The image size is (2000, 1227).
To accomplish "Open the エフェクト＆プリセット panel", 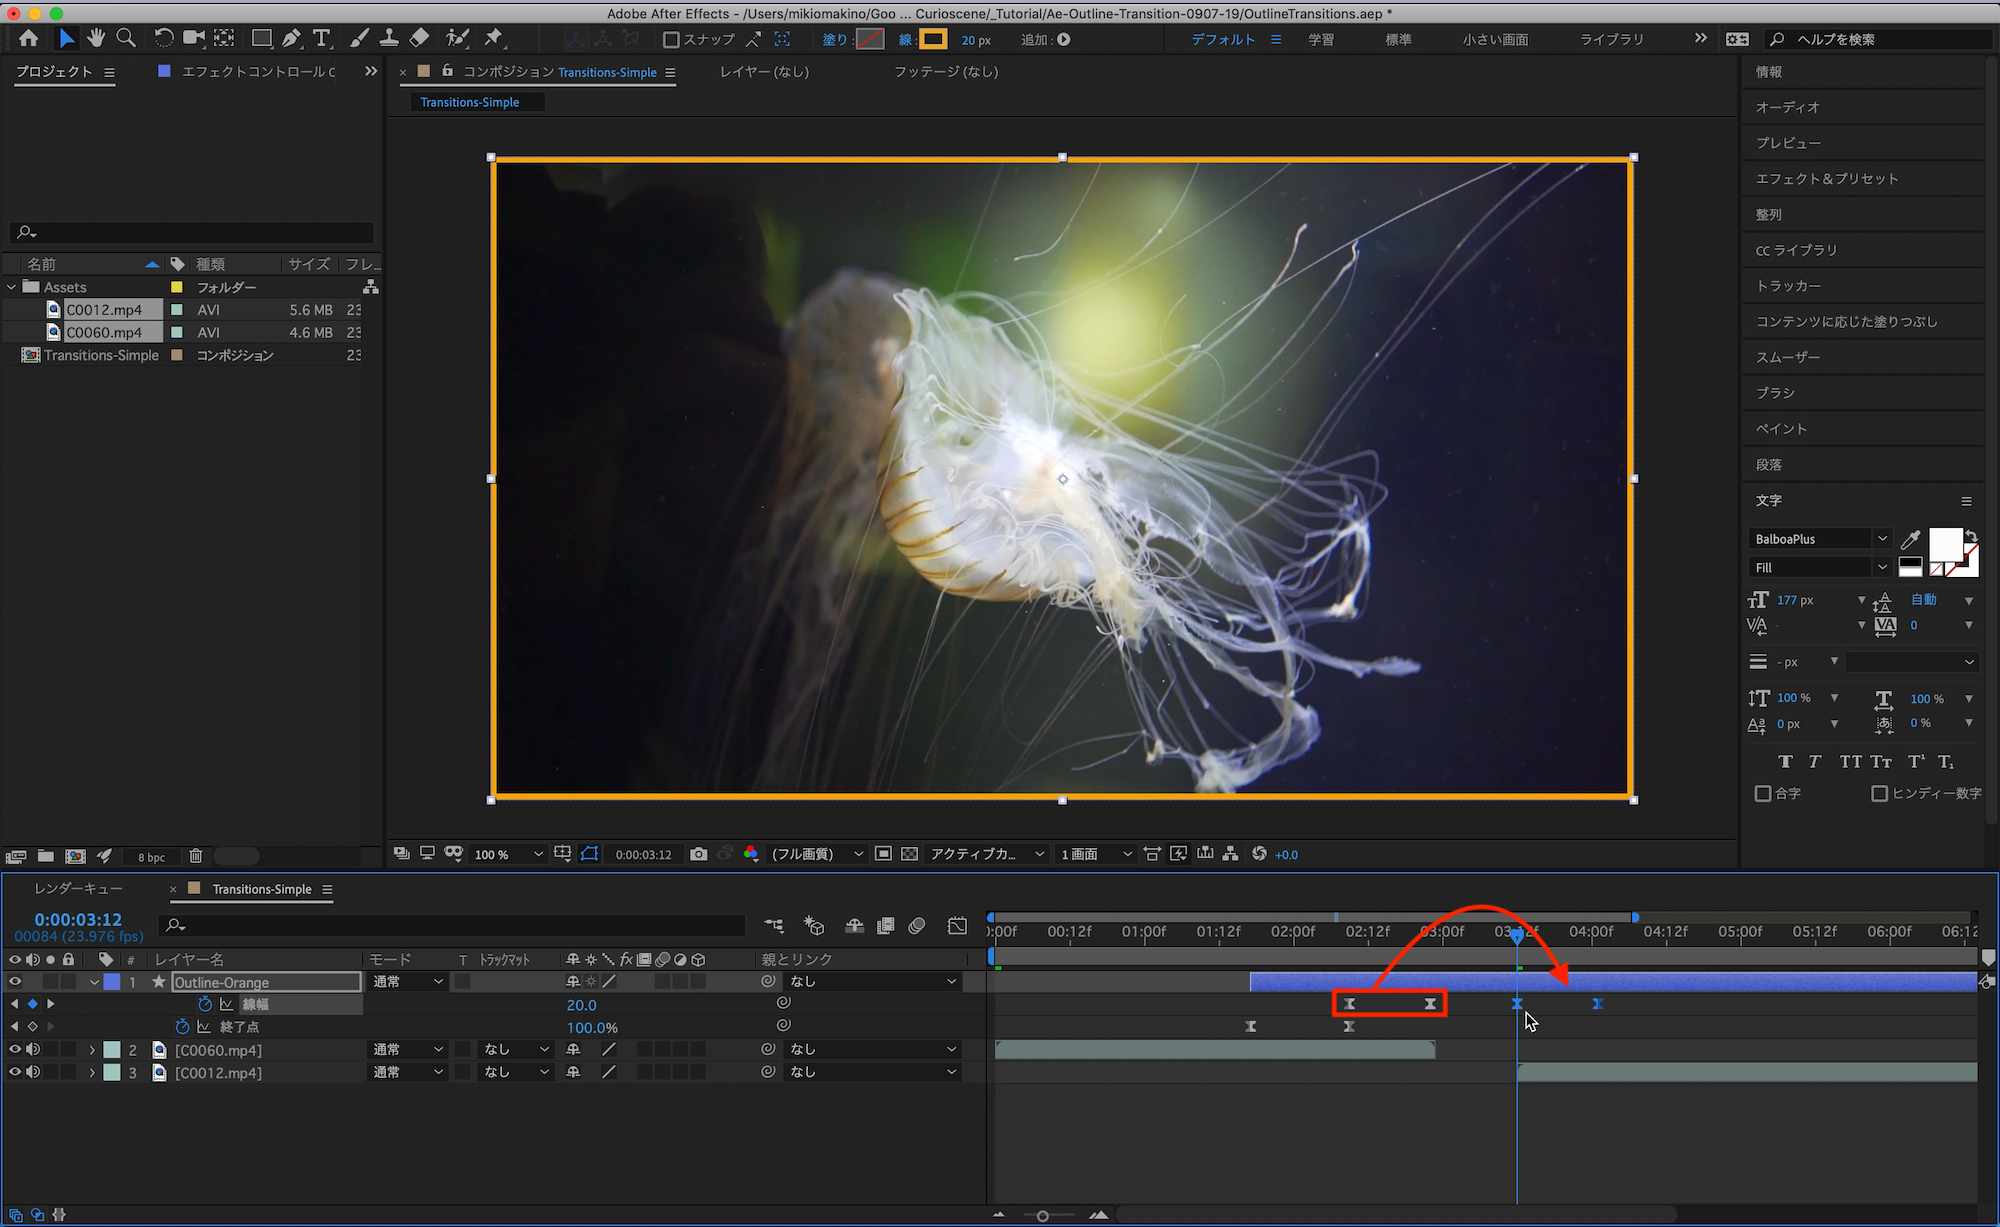I will [x=1826, y=179].
